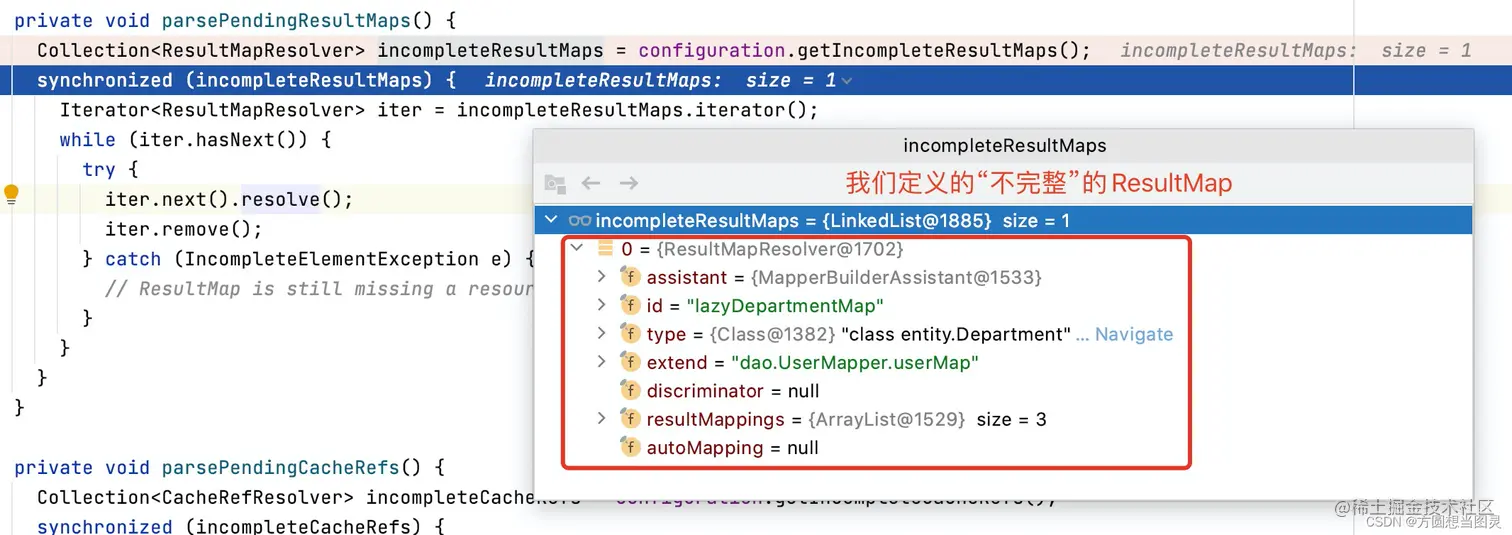
Task: Click iter.remove() in the code
Action: (x=184, y=229)
